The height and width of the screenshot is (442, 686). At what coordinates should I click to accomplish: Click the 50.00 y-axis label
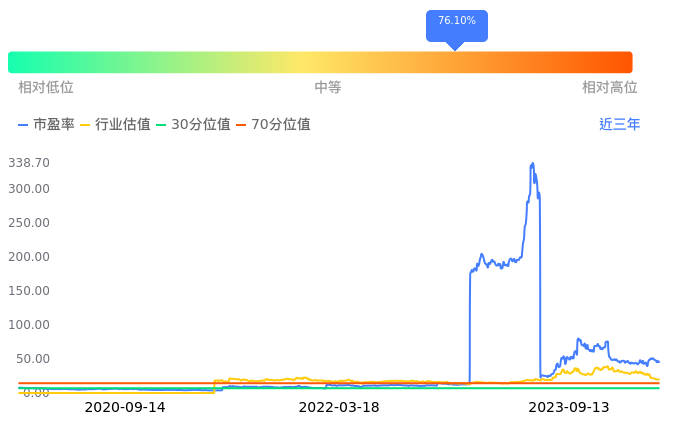pos(31,359)
